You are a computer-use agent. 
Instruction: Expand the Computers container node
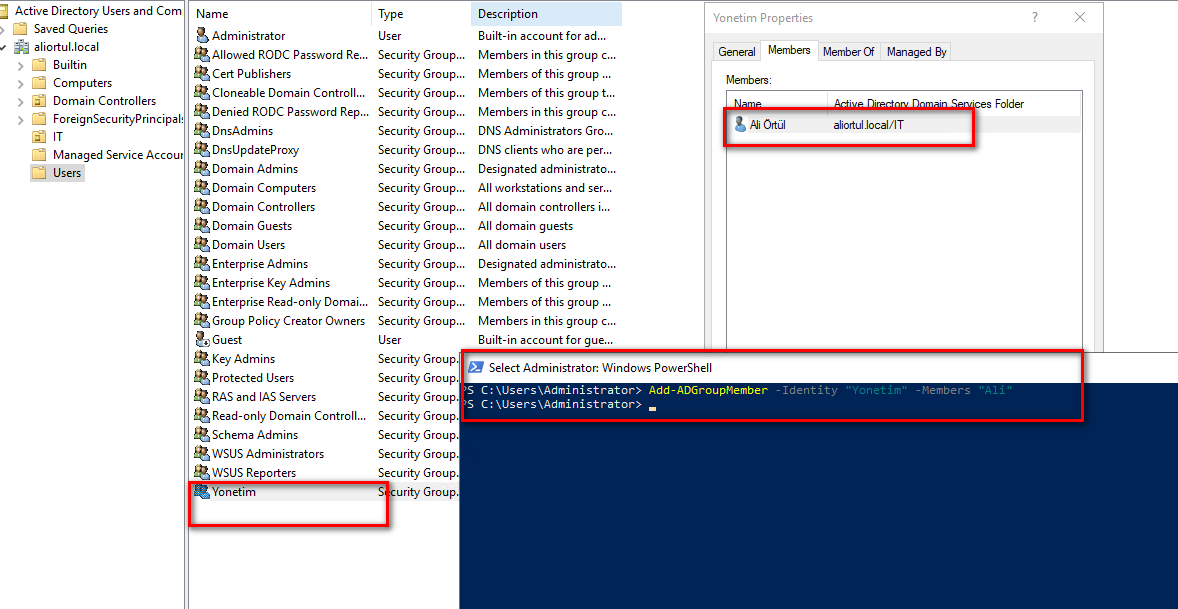point(21,83)
